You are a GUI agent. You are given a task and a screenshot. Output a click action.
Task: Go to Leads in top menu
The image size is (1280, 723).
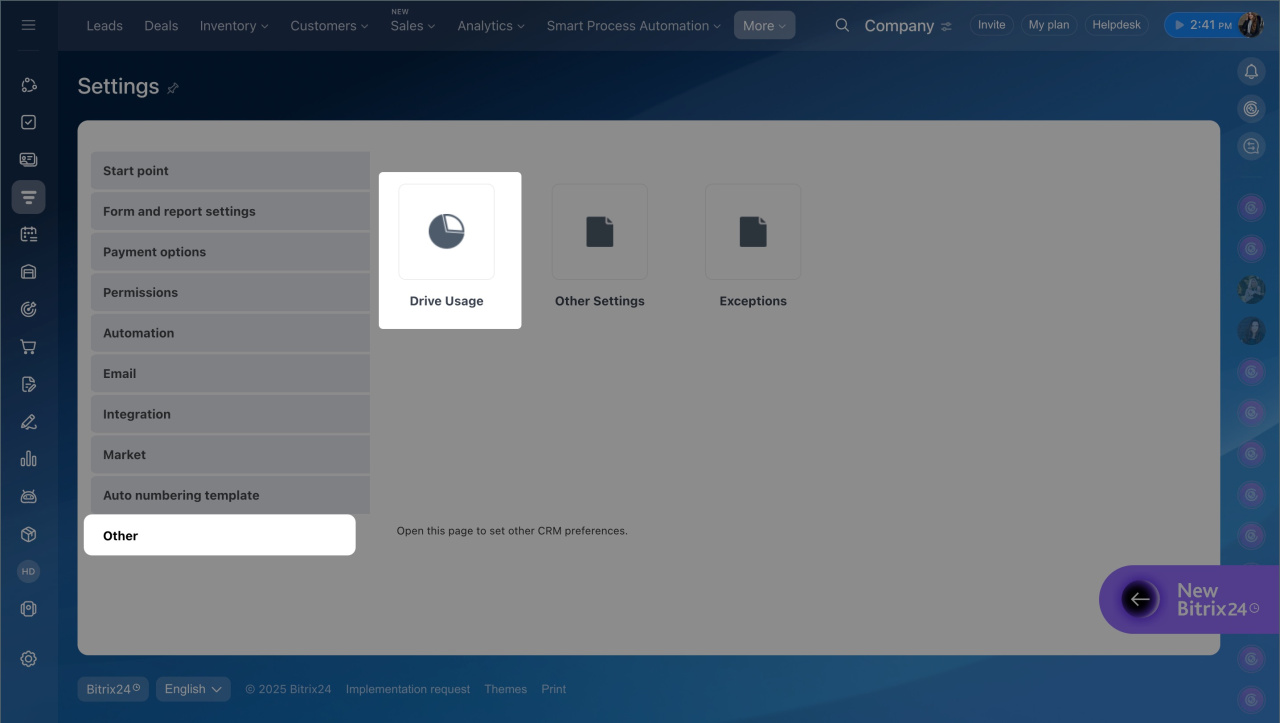[x=104, y=26]
